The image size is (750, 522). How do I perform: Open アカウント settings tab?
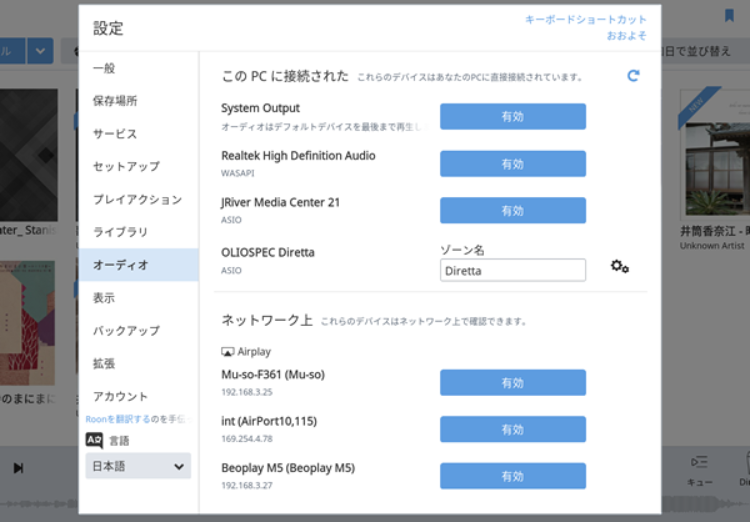tap(139, 396)
